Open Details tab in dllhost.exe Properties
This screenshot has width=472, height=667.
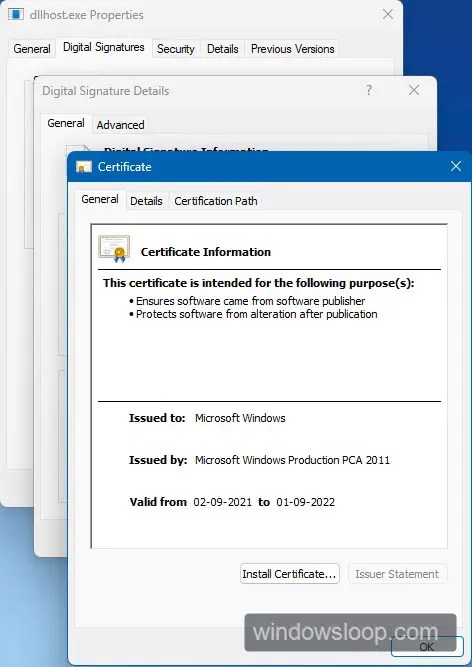click(223, 49)
